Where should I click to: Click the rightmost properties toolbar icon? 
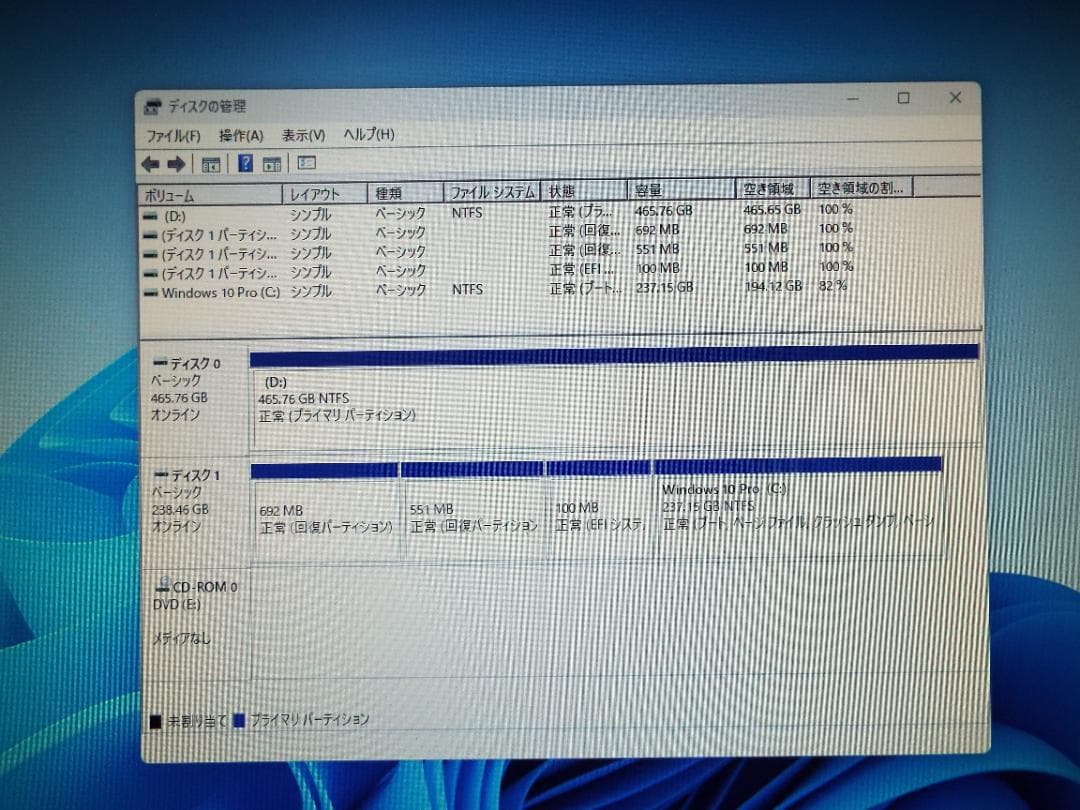(x=308, y=163)
